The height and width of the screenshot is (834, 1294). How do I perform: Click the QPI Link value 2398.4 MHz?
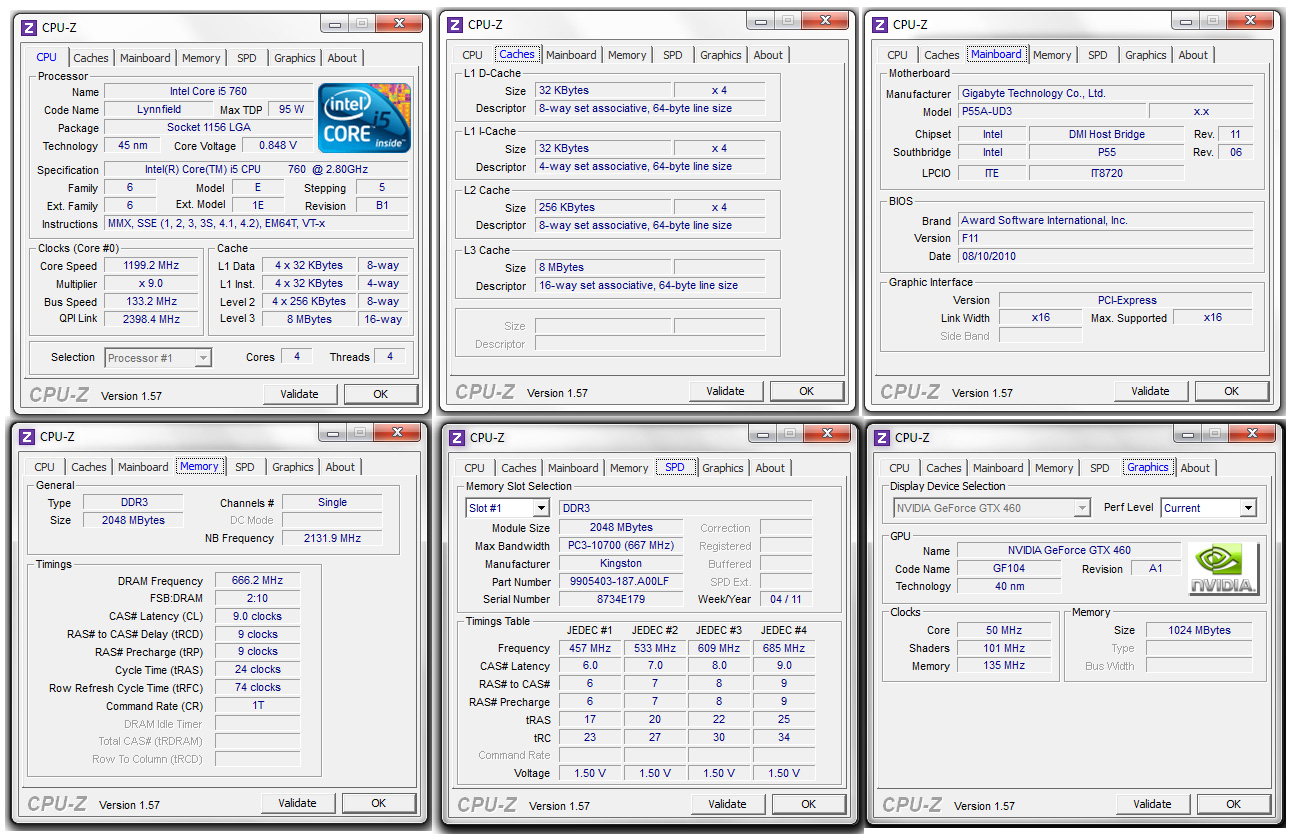(x=153, y=319)
